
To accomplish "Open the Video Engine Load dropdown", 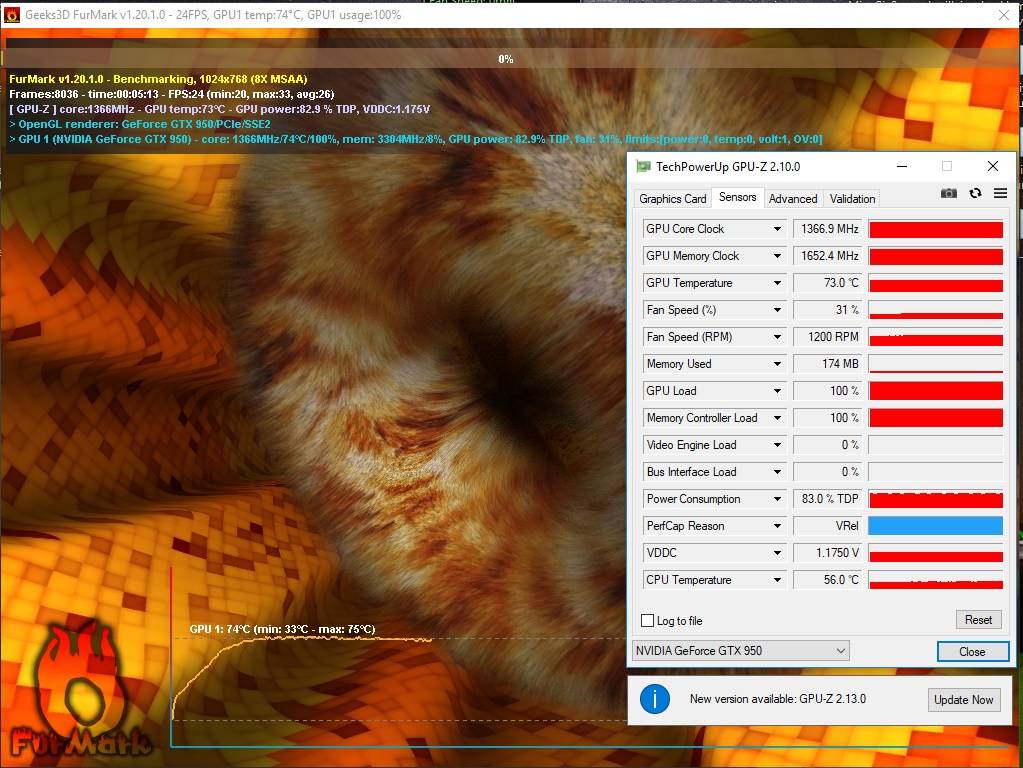I will click(777, 445).
